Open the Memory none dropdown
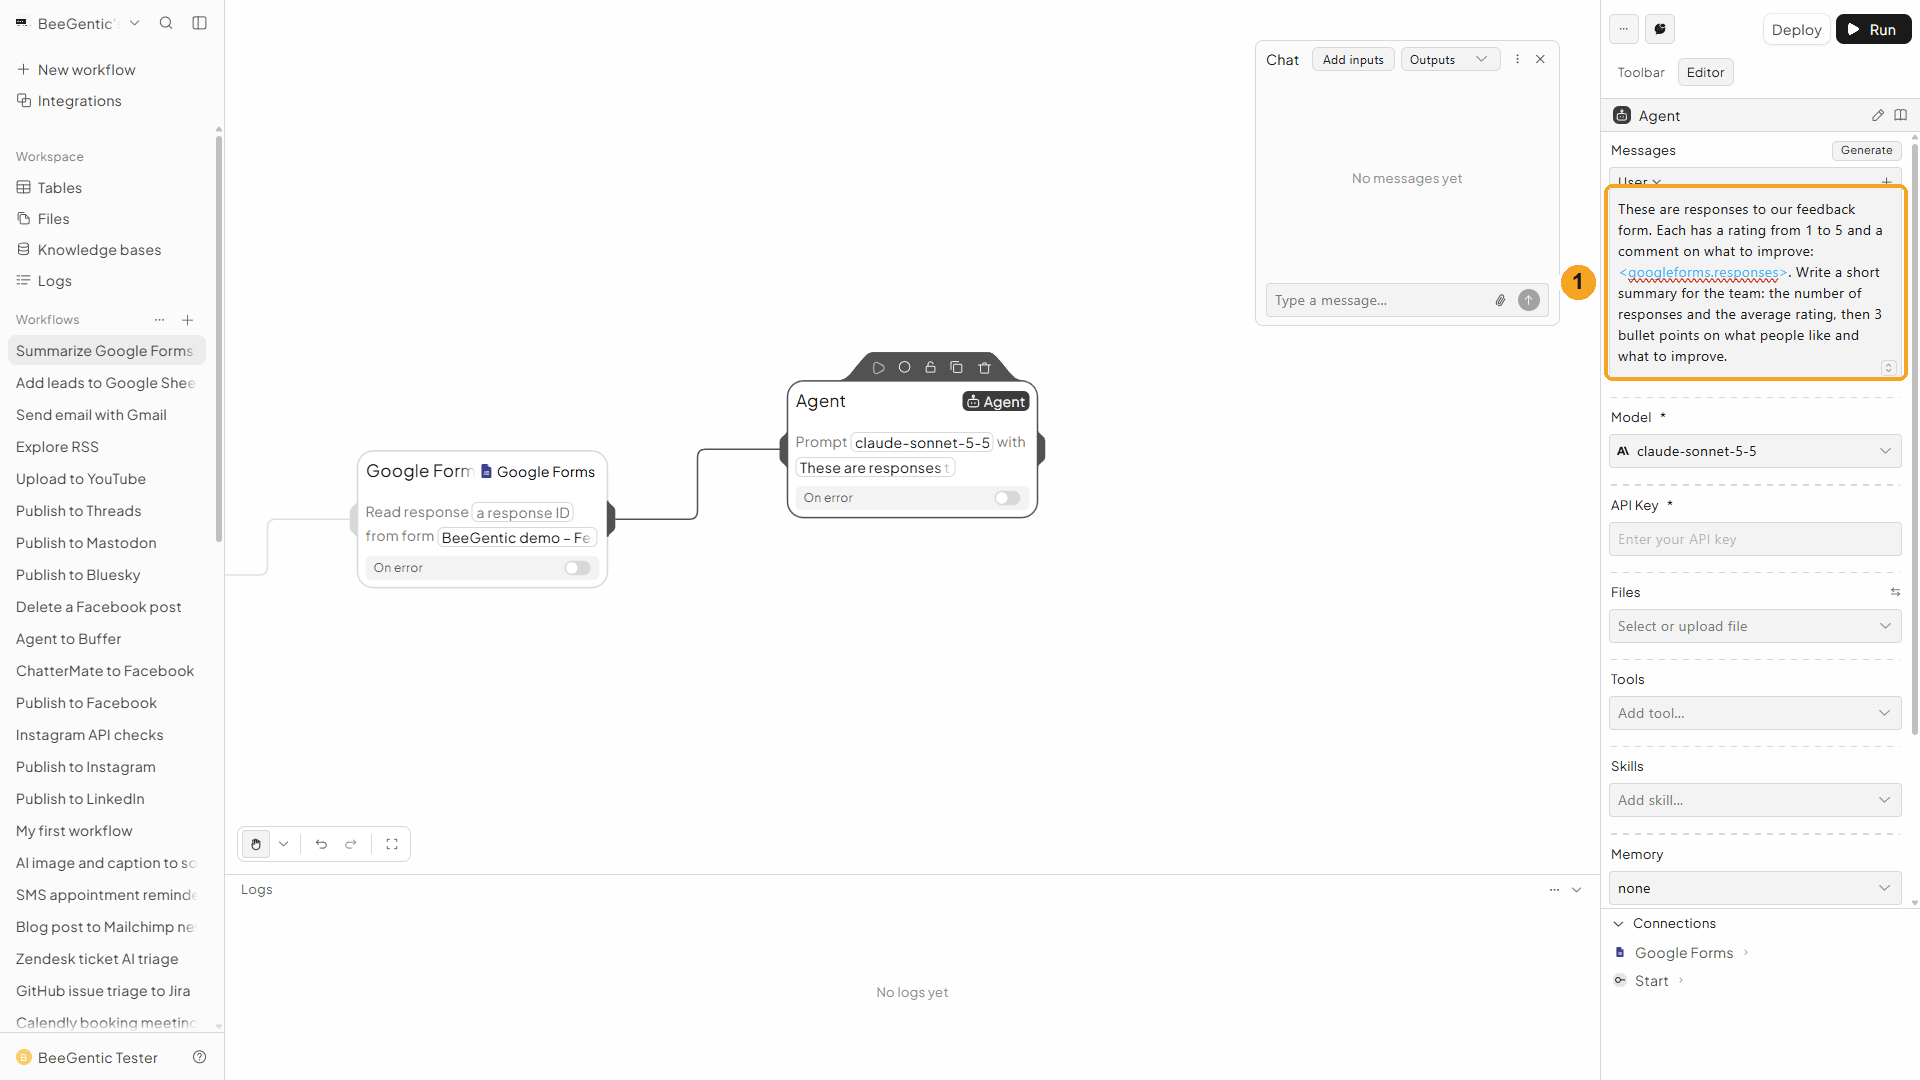Image resolution: width=1920 pixels, height=1080 pixels. pos(1755,888)
